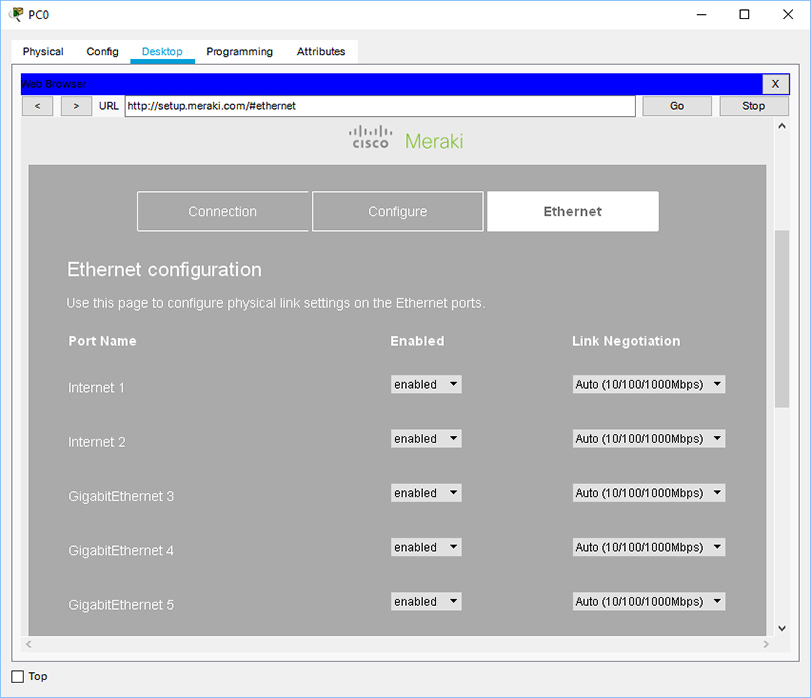Screen dimensions: 811x698
Task: Open Internet 2 enabled dropdown
Action: (x=426, y=438)
